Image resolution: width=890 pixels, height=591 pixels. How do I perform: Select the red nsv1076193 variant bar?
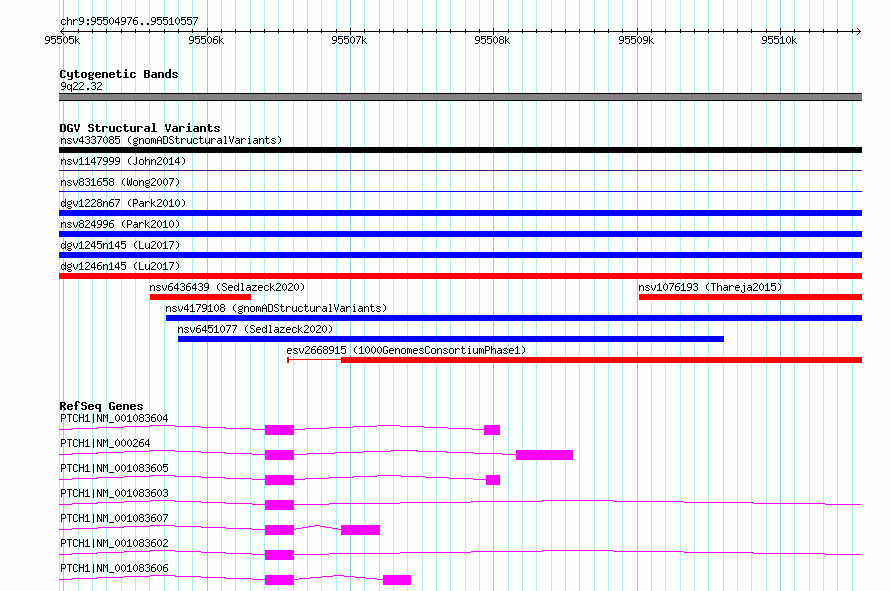[750, 297]
